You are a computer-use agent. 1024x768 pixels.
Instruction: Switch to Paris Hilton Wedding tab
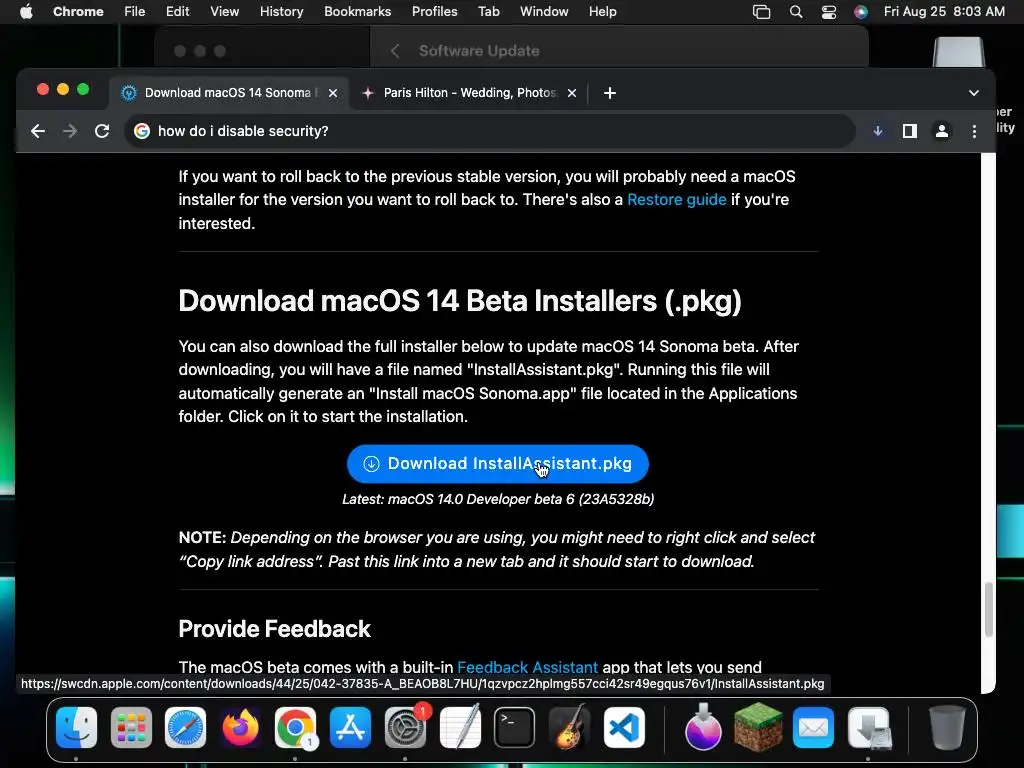pos(469,93)
